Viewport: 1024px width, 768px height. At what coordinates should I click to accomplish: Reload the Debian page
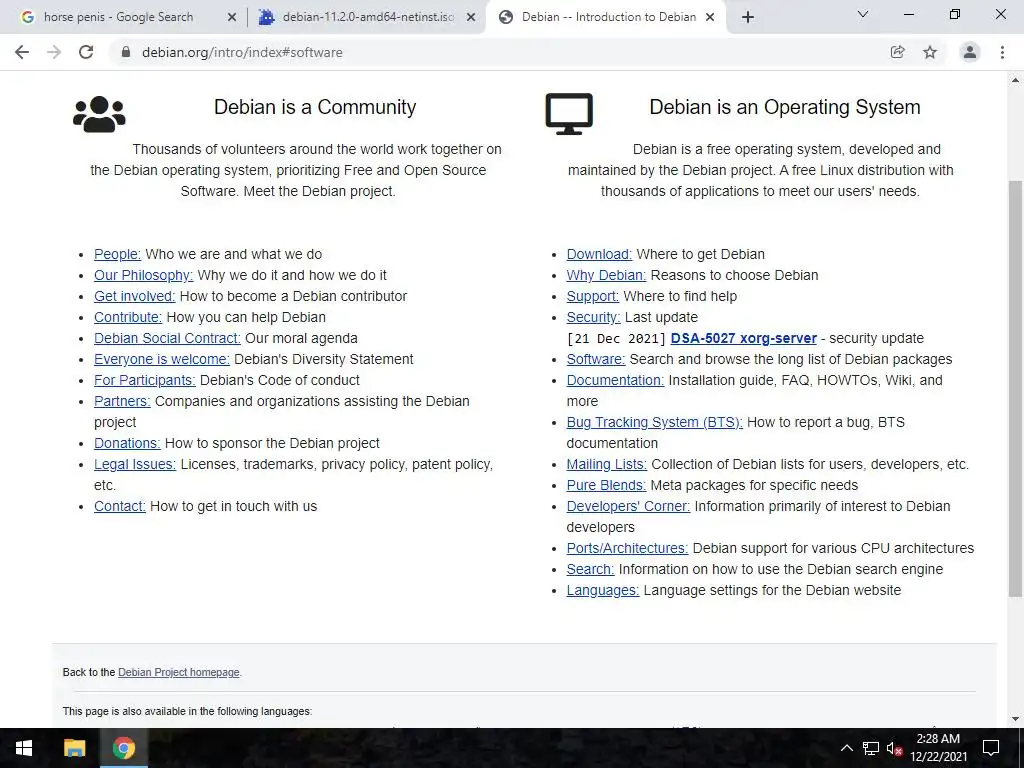[86, 52]
